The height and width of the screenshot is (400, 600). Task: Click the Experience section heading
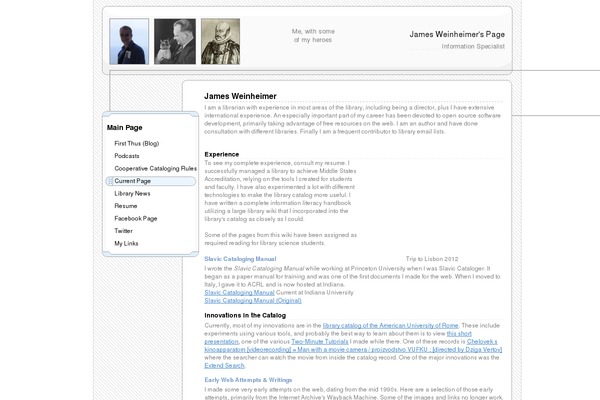pyautogui.click(x=222, y=154)
